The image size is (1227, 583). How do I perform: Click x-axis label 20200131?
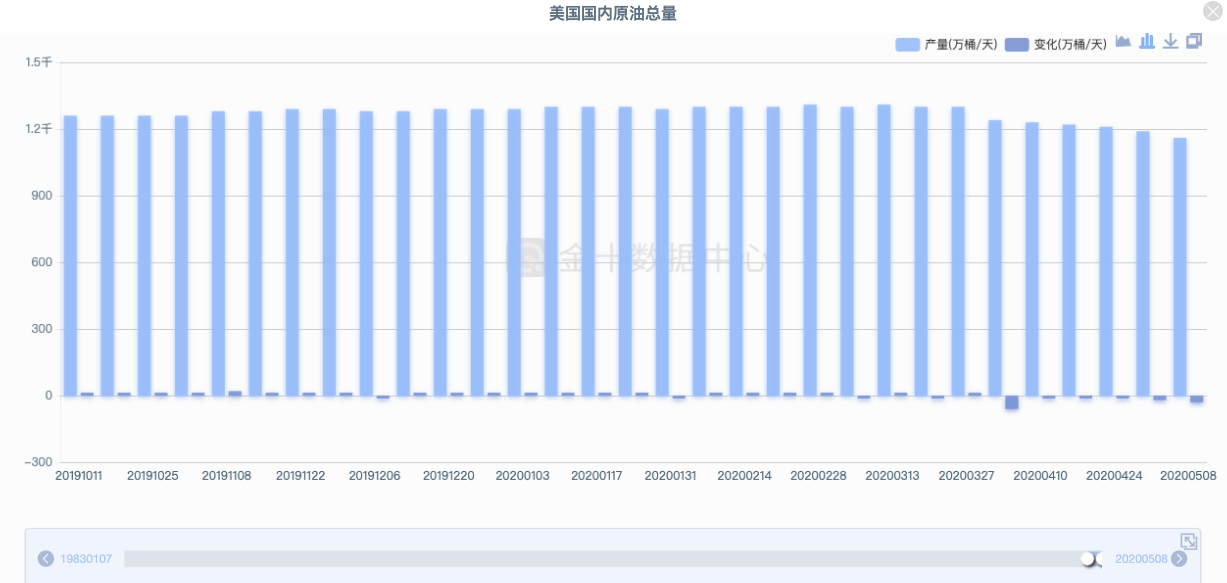(671, 476)
